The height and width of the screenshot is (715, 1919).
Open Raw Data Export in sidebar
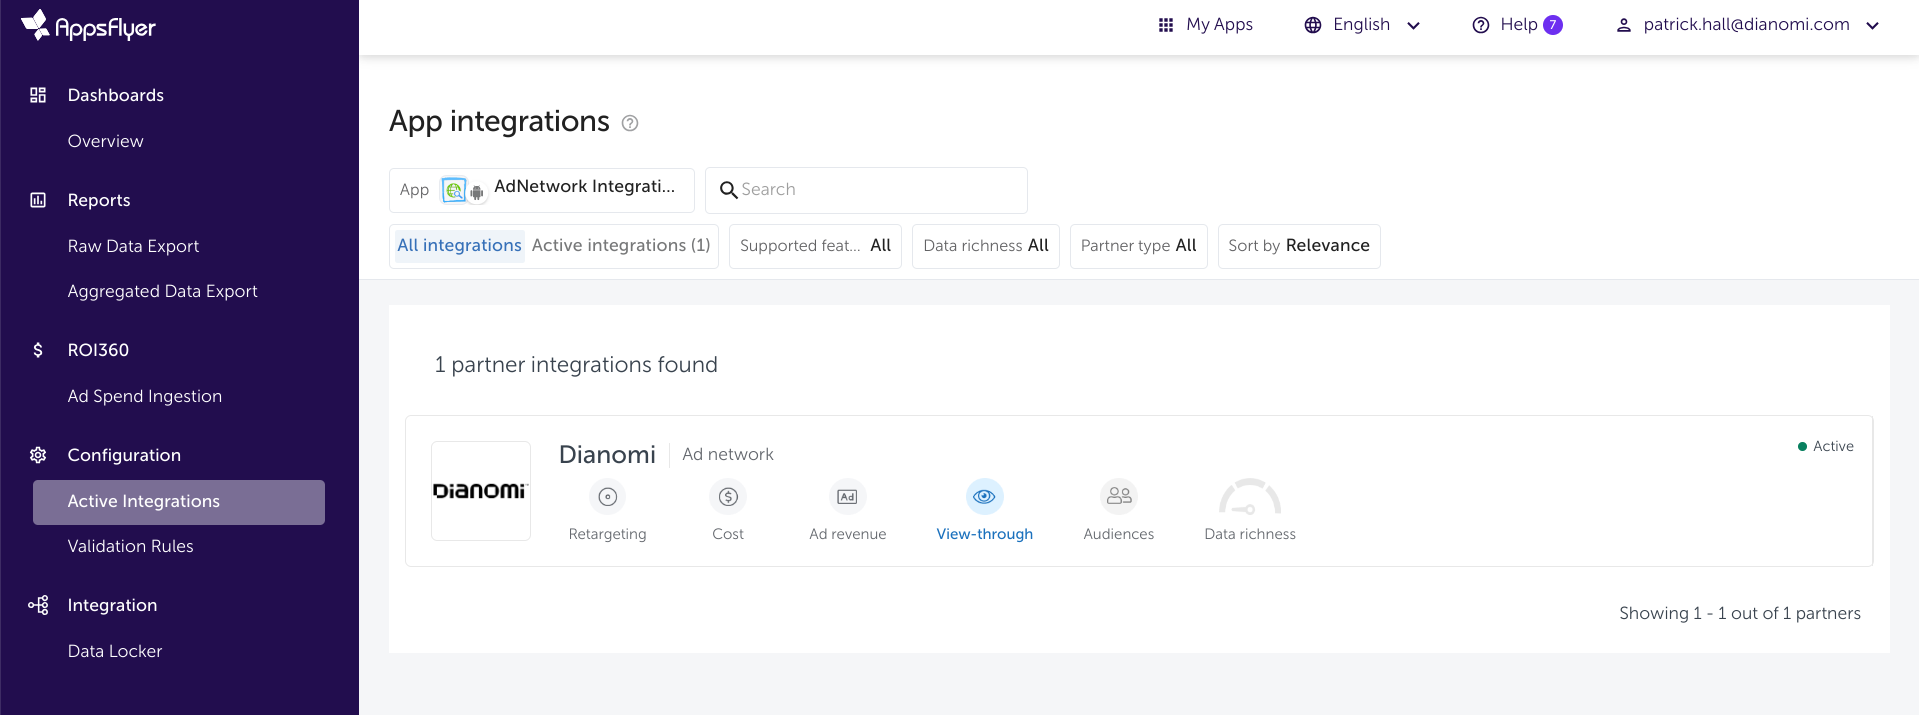(133, 246)
